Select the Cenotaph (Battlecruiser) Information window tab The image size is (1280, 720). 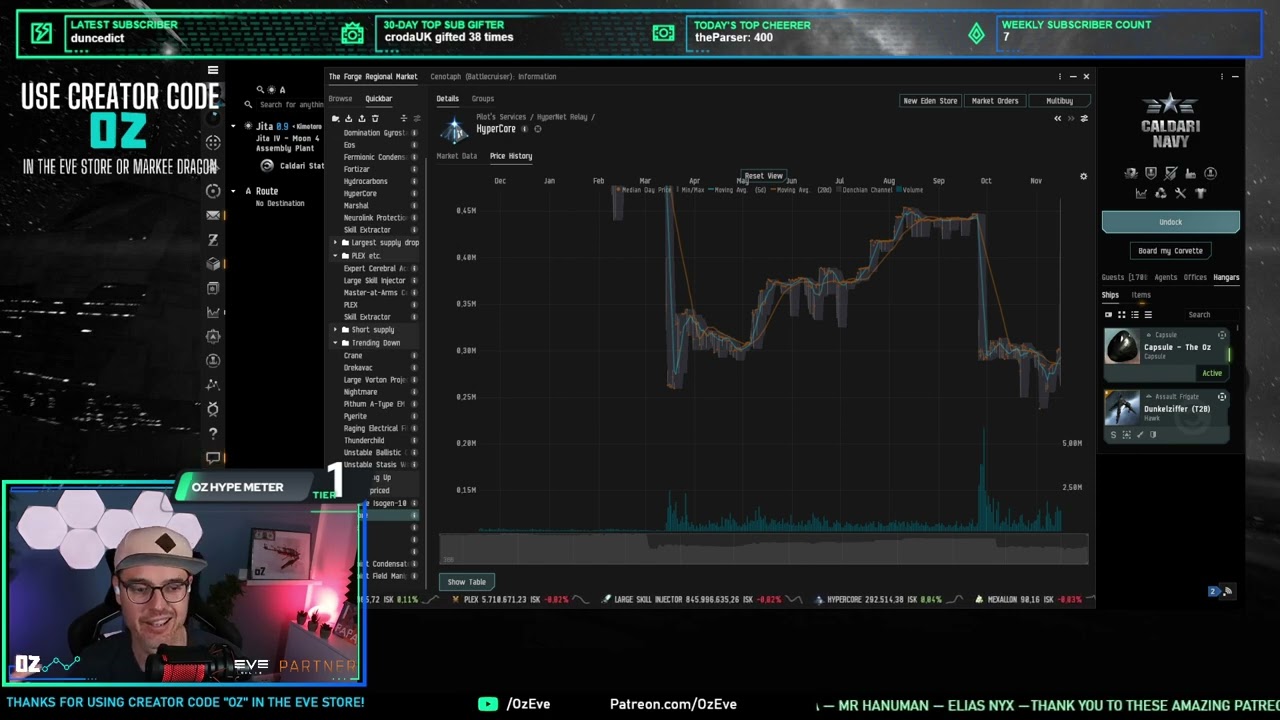(x=494, y=76)
